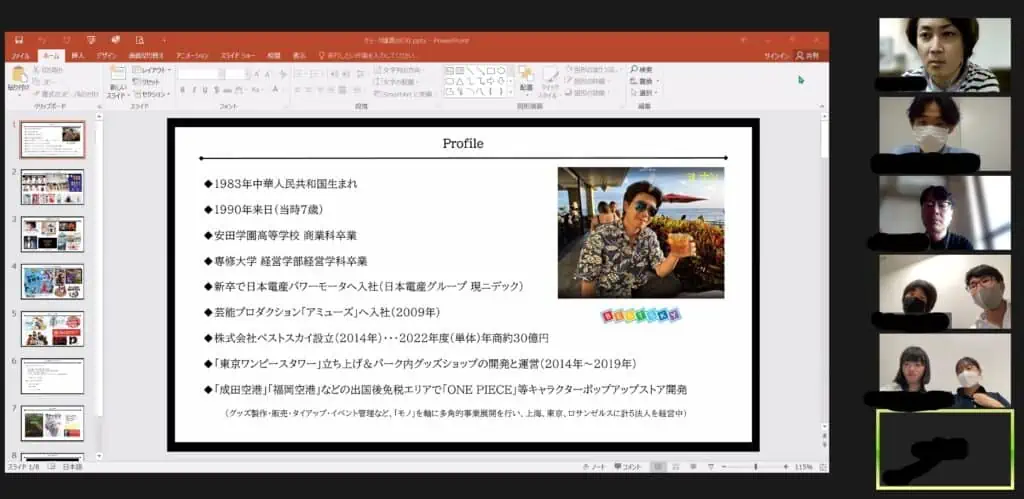Collapse the ribbon with chevron arrow
1024x499 pixels.
point(823,106)
